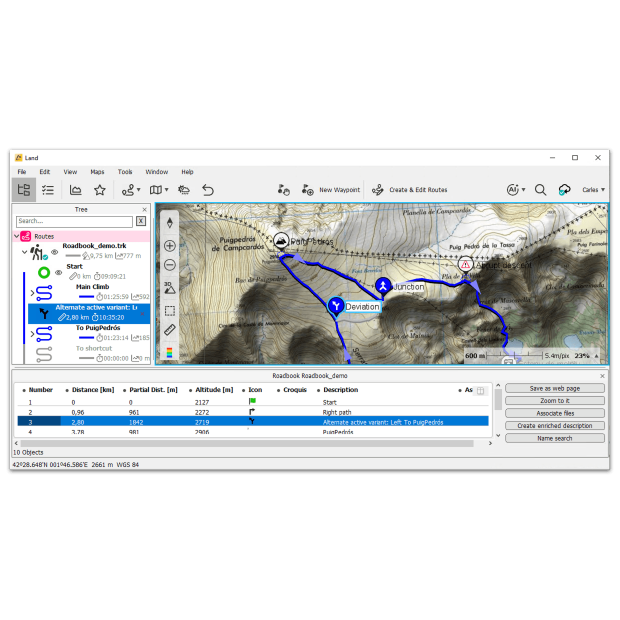
Task: Click the map book toolbar icon
Action: click(x=156, y=190)
